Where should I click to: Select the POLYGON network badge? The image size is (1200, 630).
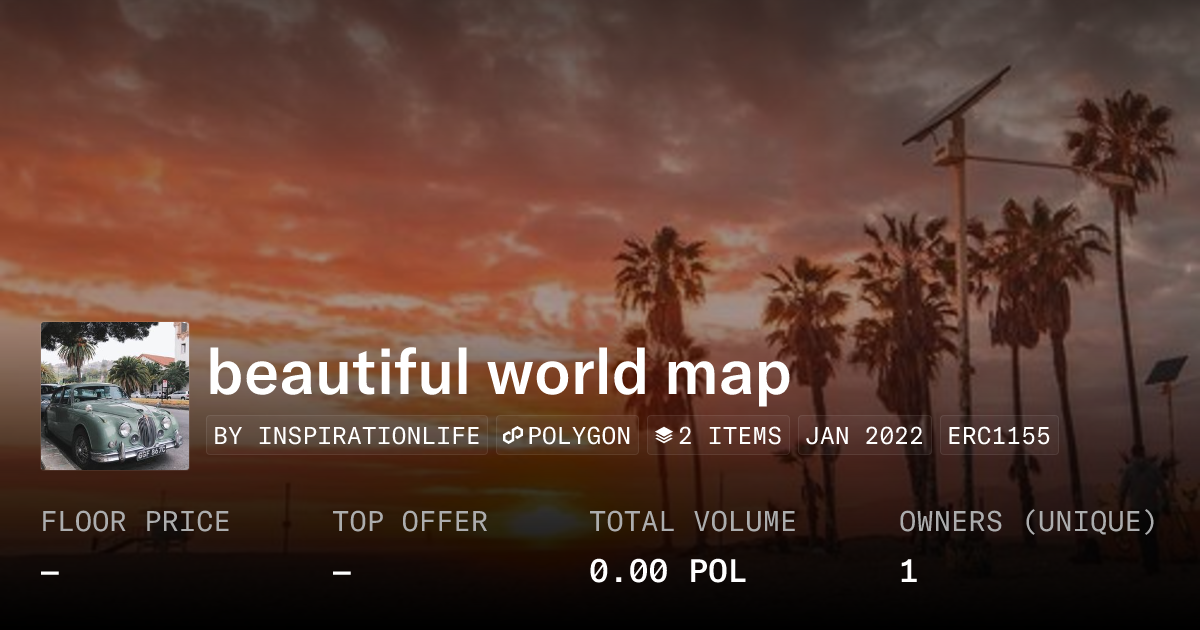point(566,435)
